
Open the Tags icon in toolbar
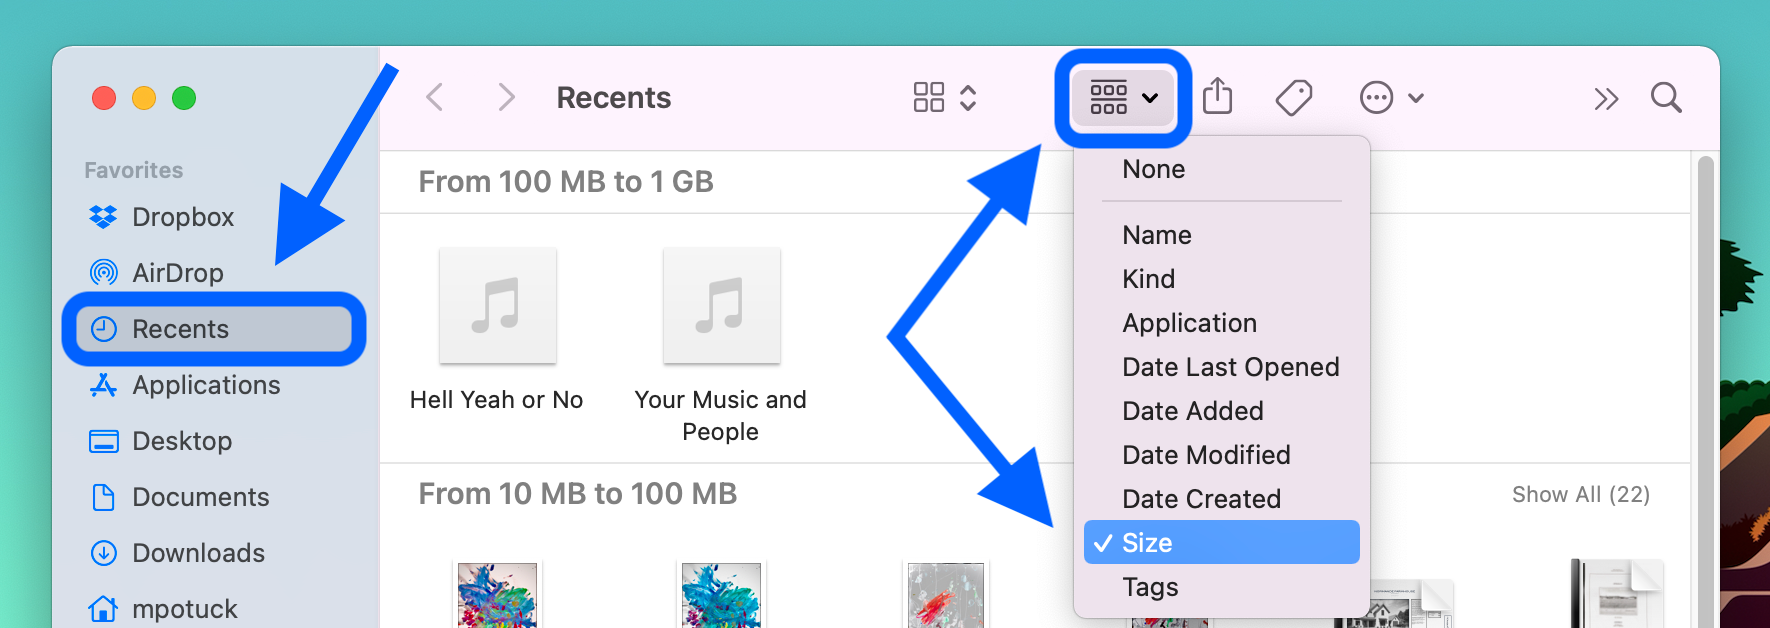point(1293,97)
